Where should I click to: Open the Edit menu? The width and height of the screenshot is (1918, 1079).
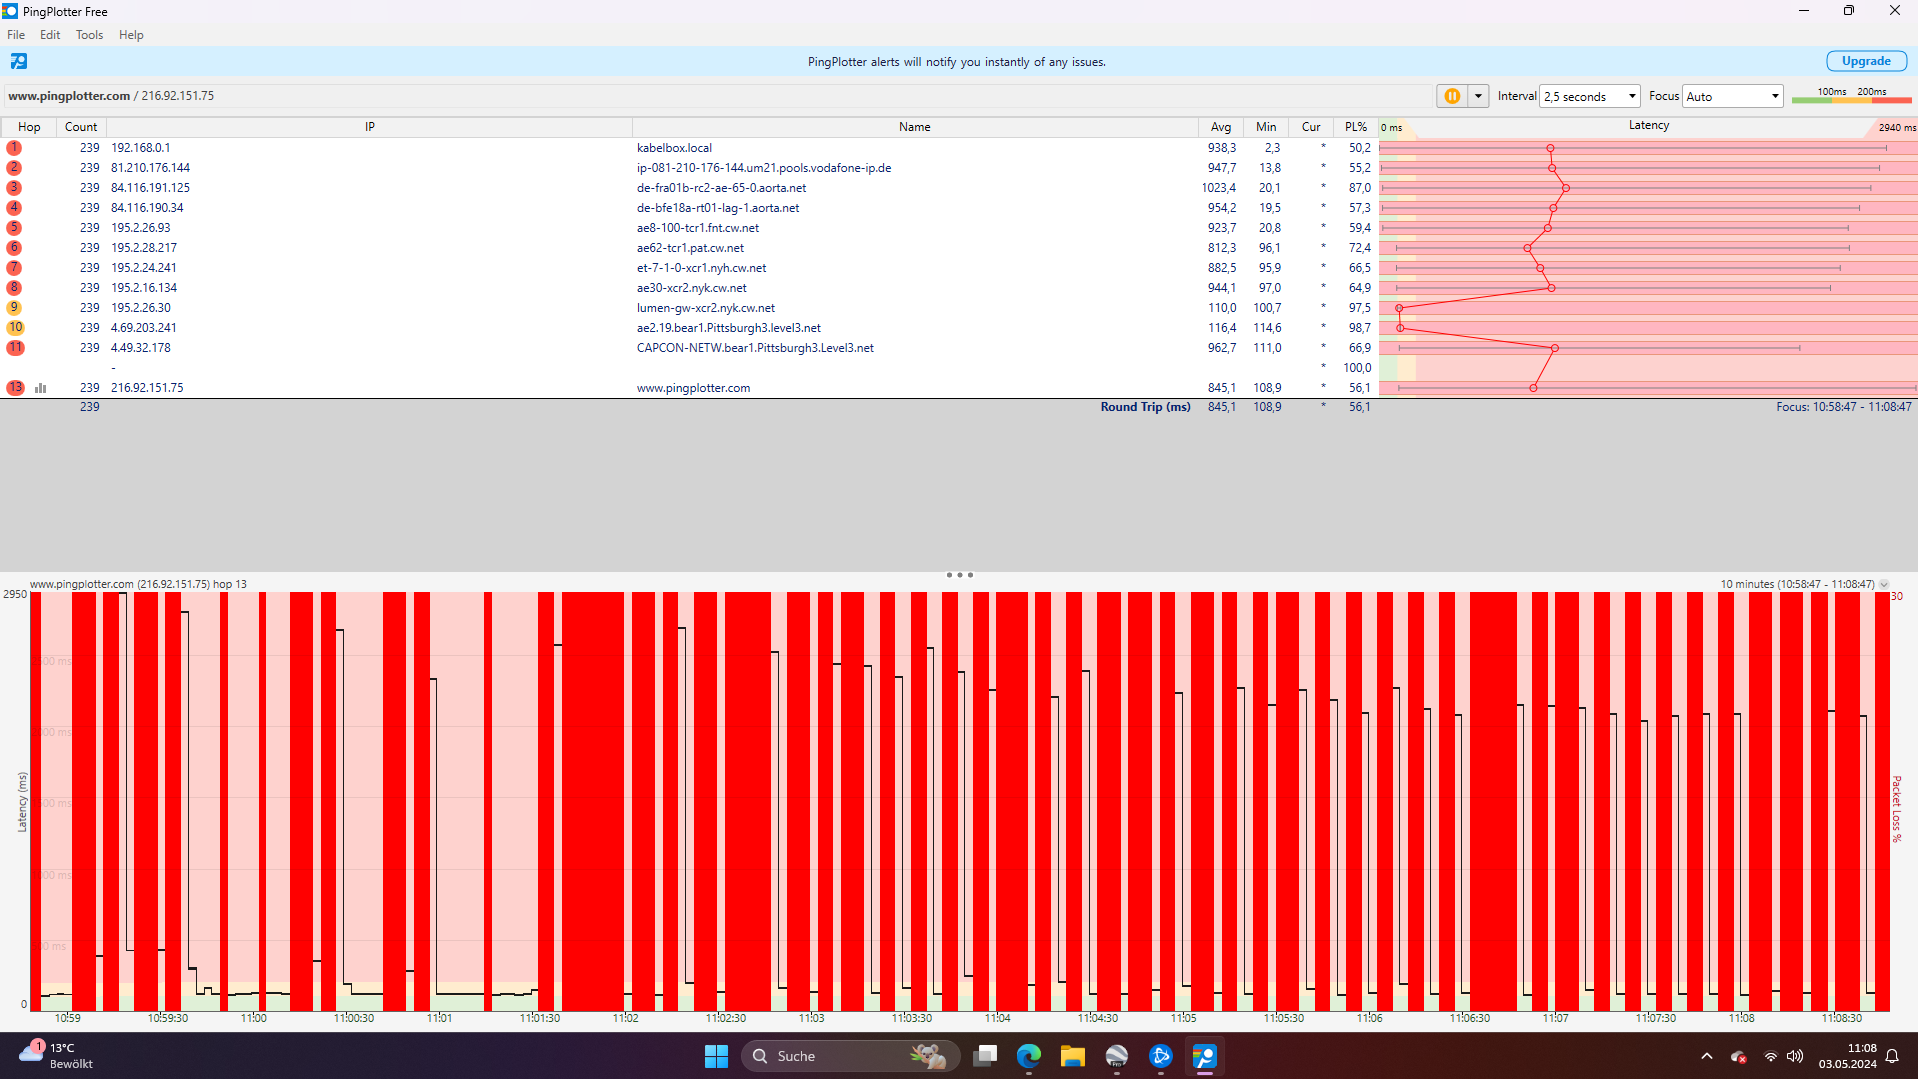pyautogui.click(x=49, y=35)
